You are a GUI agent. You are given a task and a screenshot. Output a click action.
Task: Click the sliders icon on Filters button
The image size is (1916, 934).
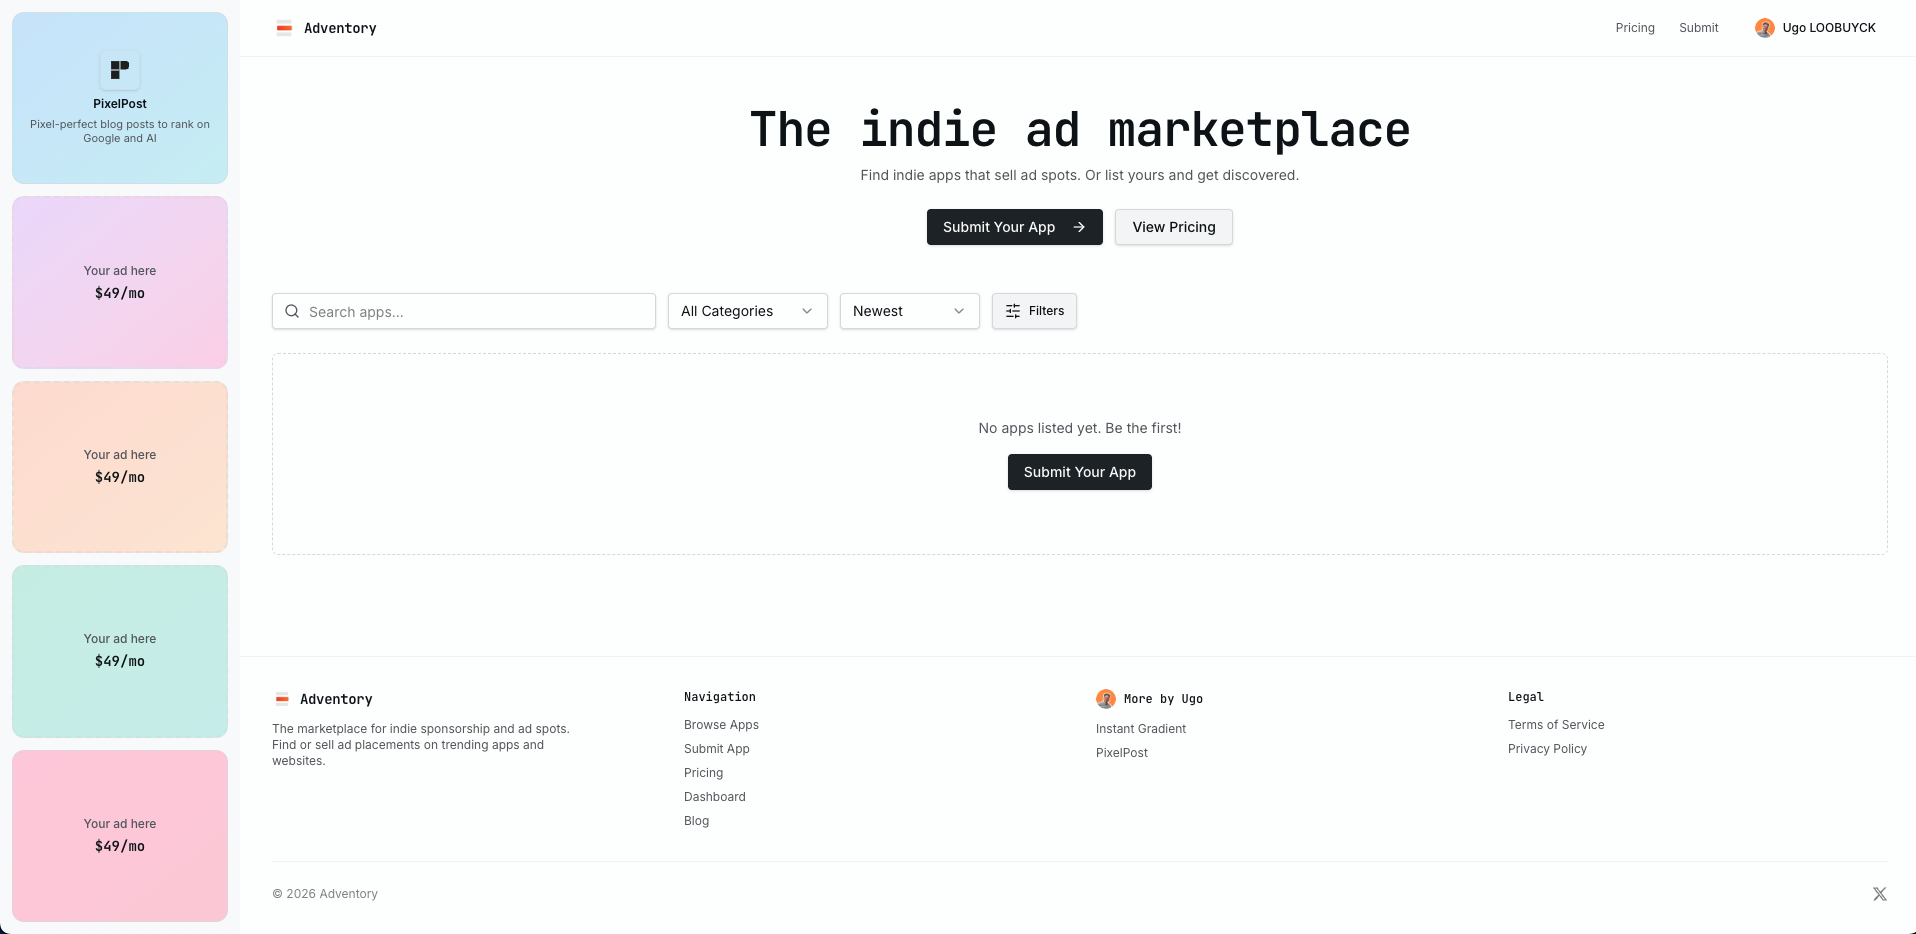[x=1013, y=311]
